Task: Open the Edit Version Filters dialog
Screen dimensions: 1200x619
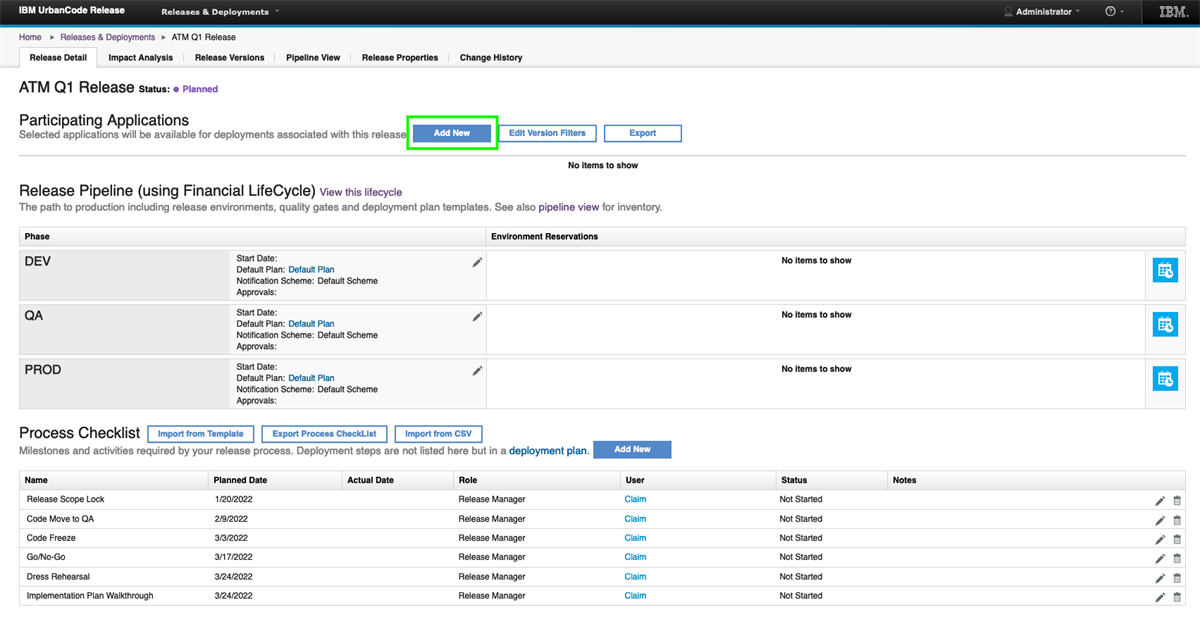Action: tap(546, 132)
